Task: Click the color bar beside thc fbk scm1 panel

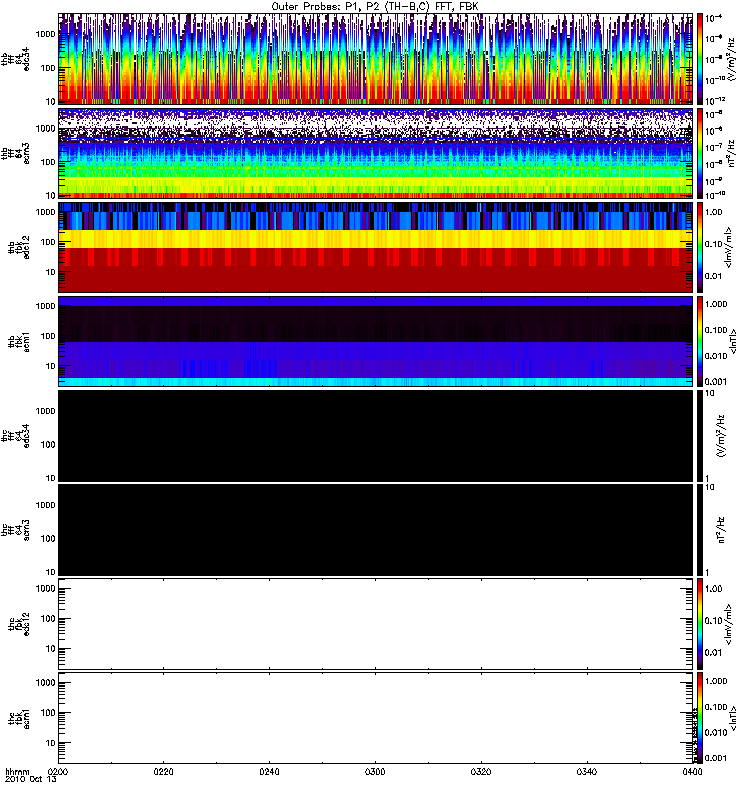Action: (x=700, y=717)
